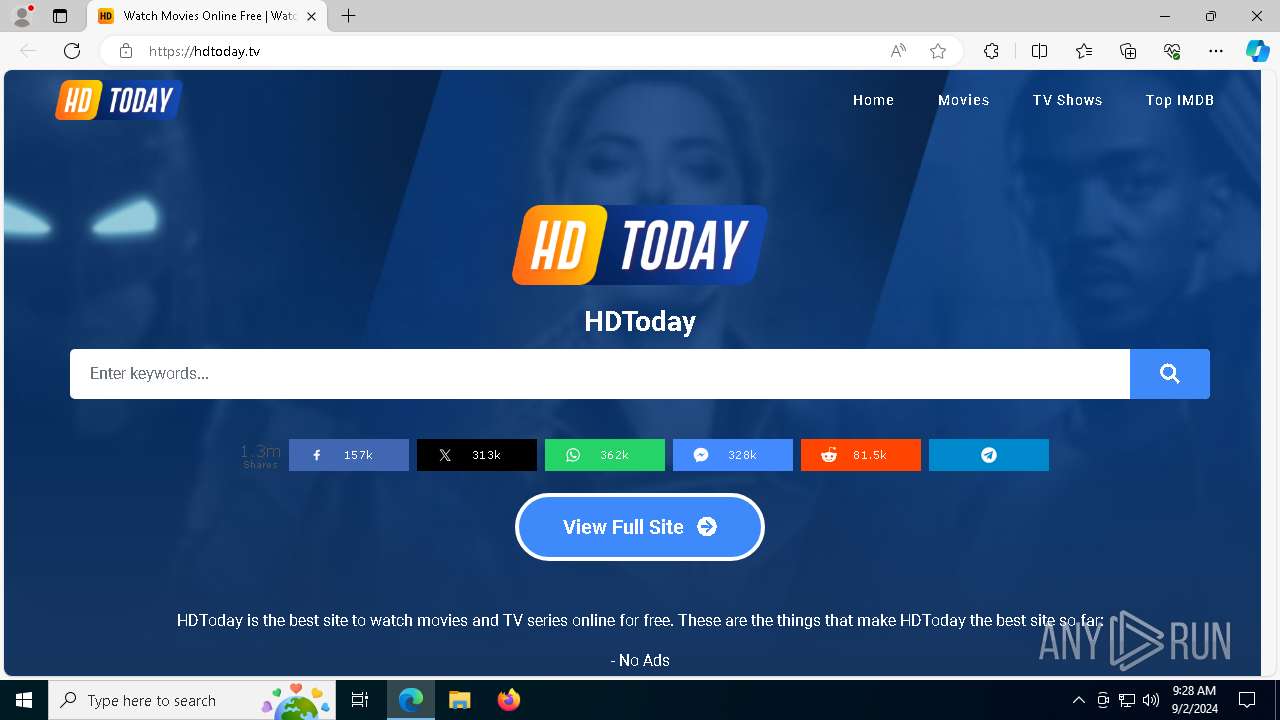Open the Favorites list
Viewport: 1280px width, 720px height.
coord(1084,51)
